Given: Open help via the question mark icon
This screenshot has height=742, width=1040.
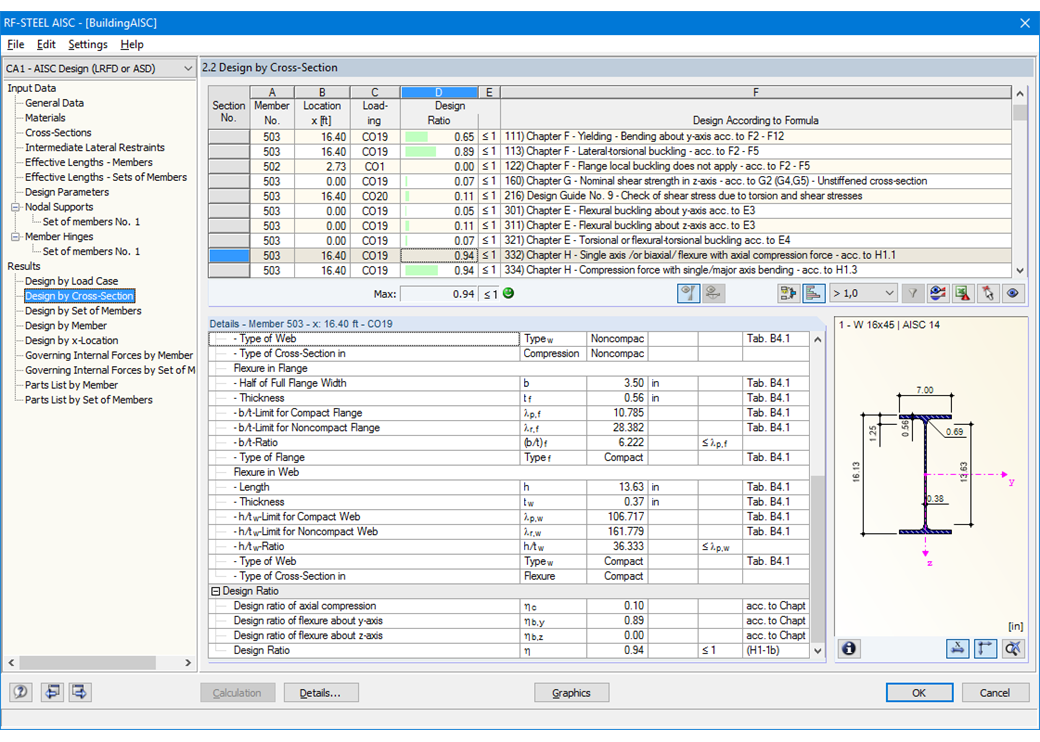Looking at the screenshot, I should 18,692.
